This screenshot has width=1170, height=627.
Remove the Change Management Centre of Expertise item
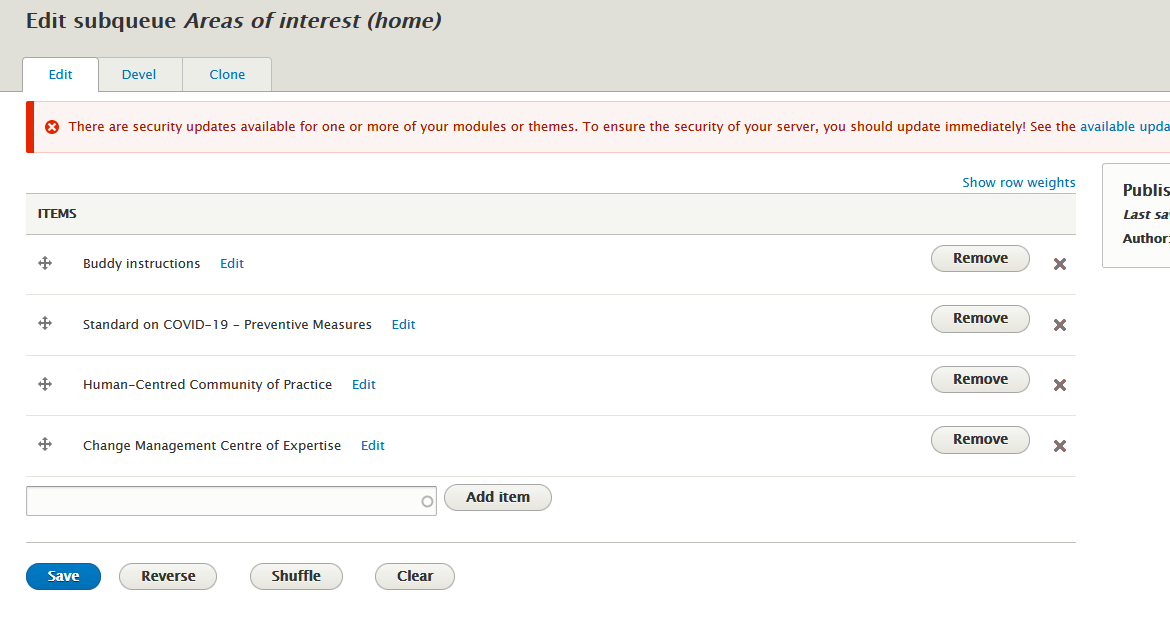tap(980, 439)
